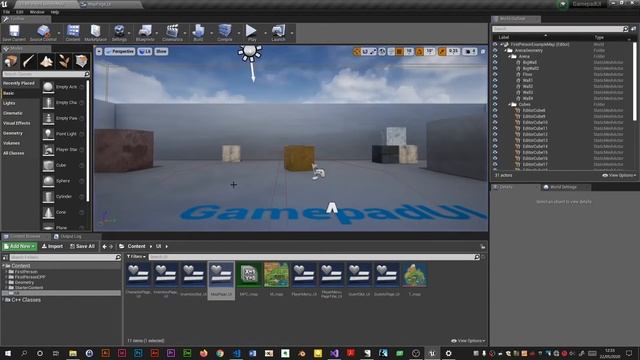This screenshot has width=640, height=360.
Task: Open the Help menu
Action: click(x=55, y=12)
